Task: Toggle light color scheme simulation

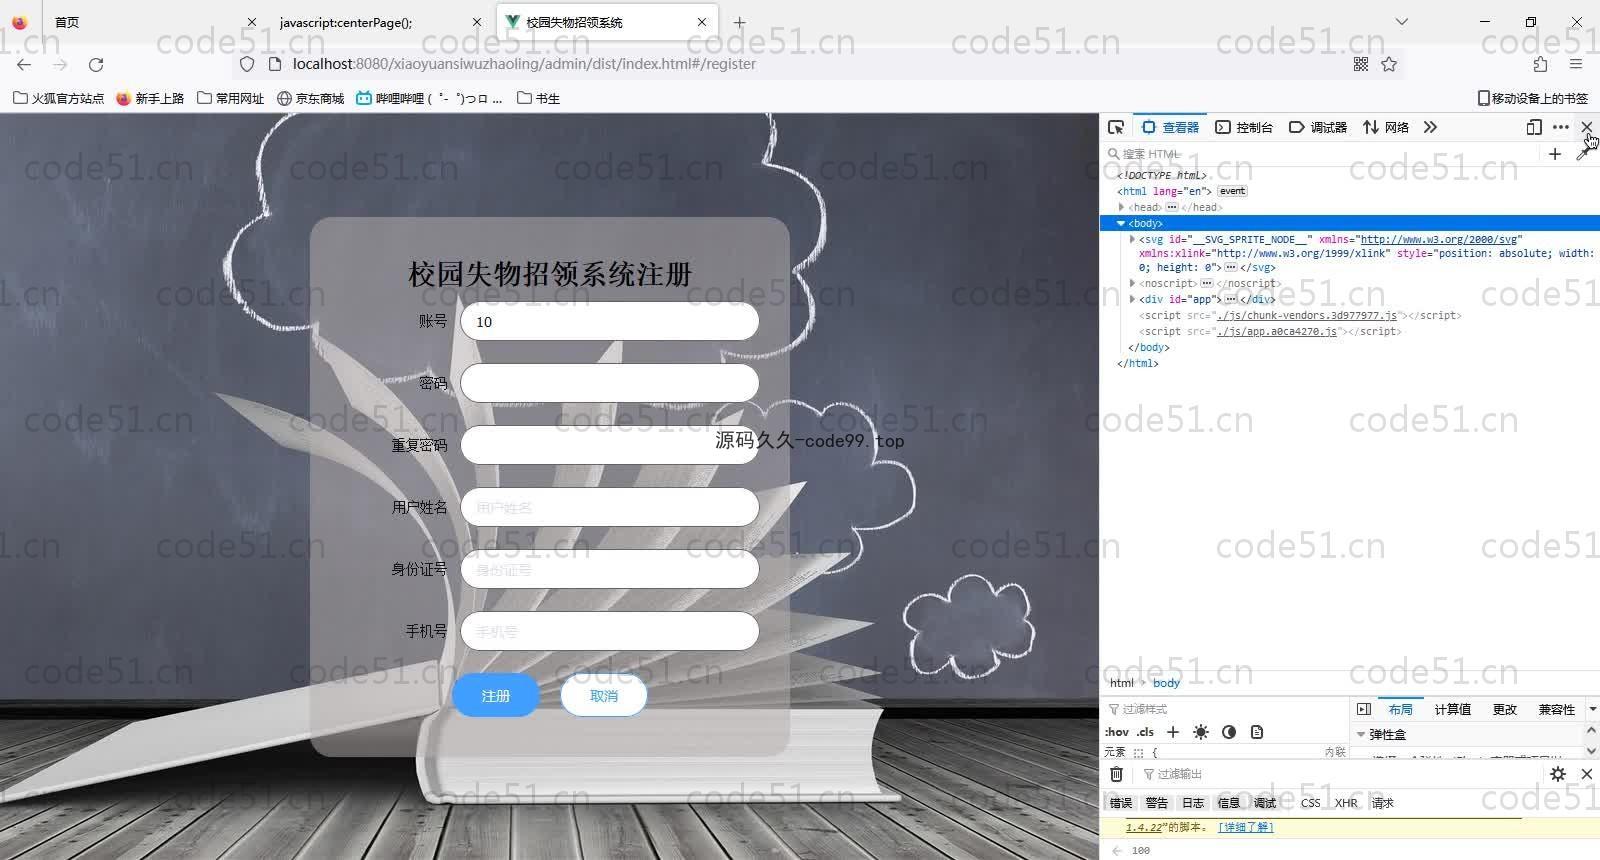Action: 1201,732
